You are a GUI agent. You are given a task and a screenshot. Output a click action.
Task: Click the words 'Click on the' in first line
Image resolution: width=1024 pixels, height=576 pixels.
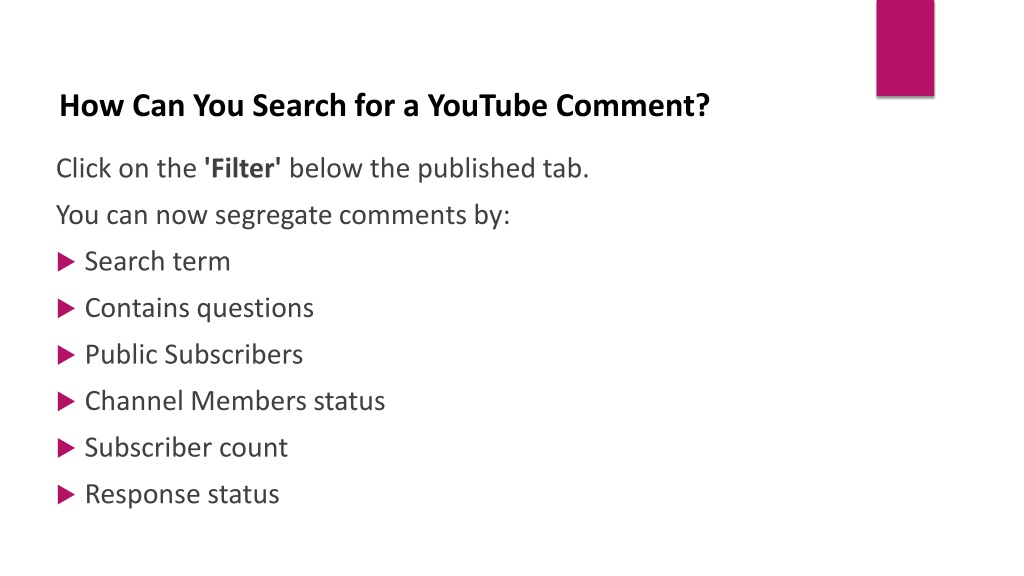[126, 168]
